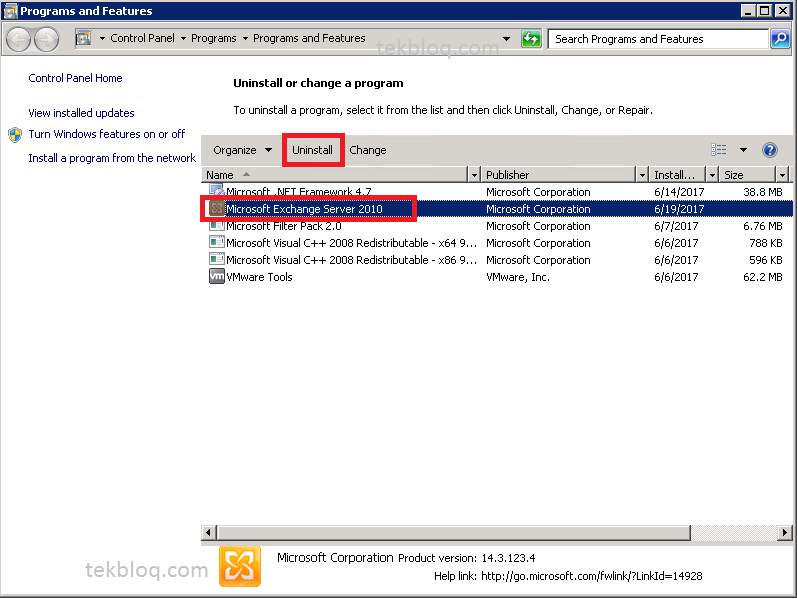Viewport: 797px width, 599px height.
Task: Click the 6/19/2017 install date cell
Action: point(679,209)
